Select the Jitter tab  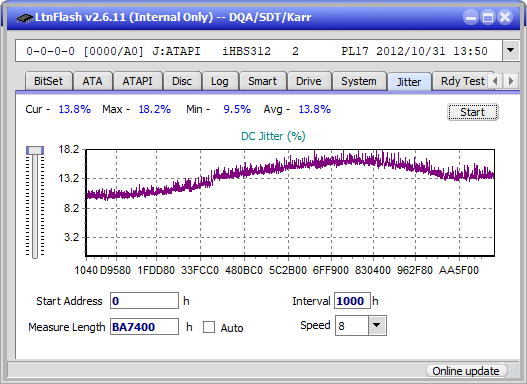point(409,82)
